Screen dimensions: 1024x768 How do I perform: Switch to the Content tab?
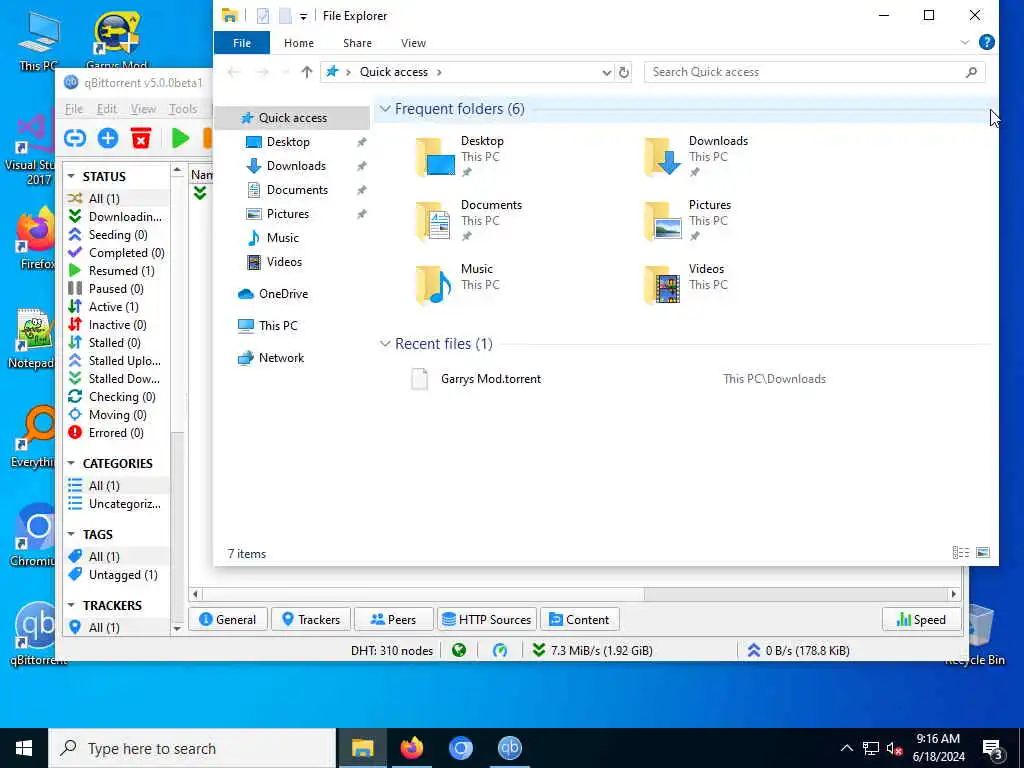(x=580, y=619)
